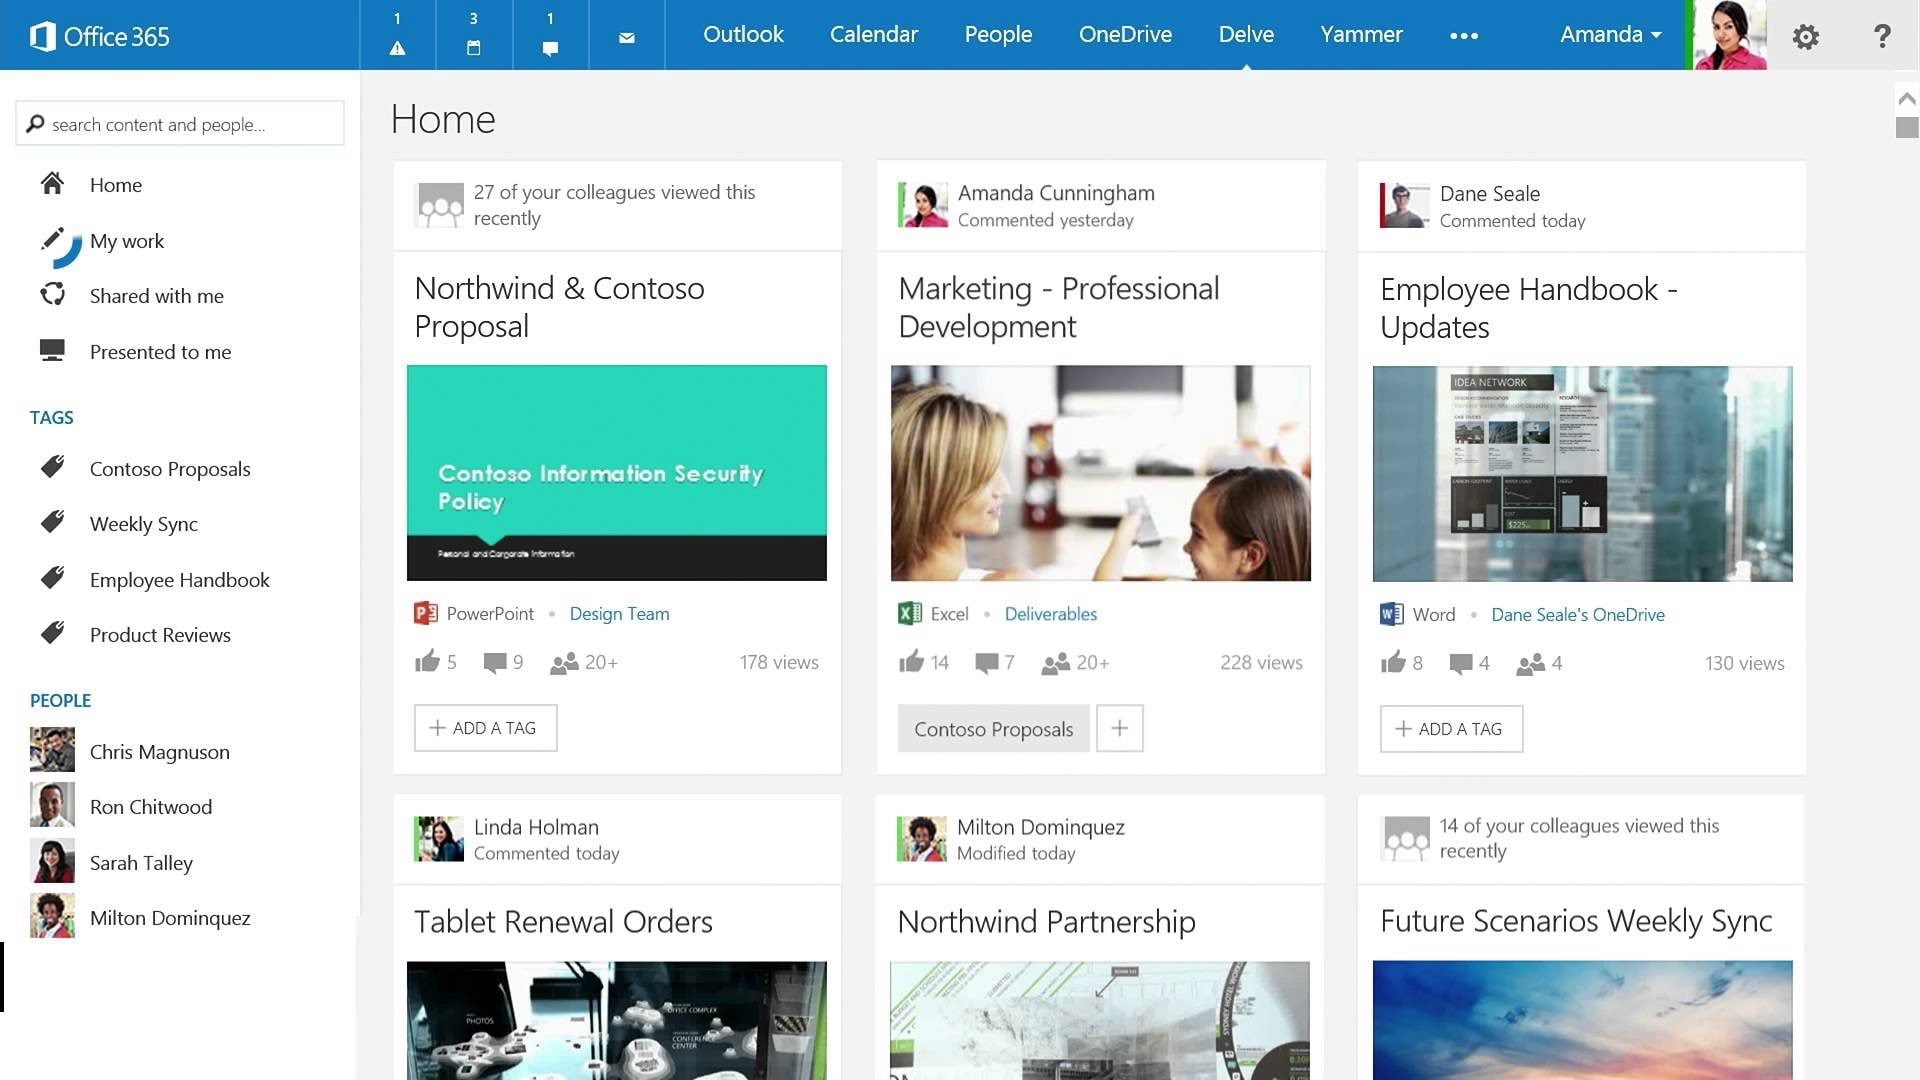This screenshot has width=1920, height=1080.
Task: Select the Weekly Sync tag in sidebar
Action: coord(143,524)
